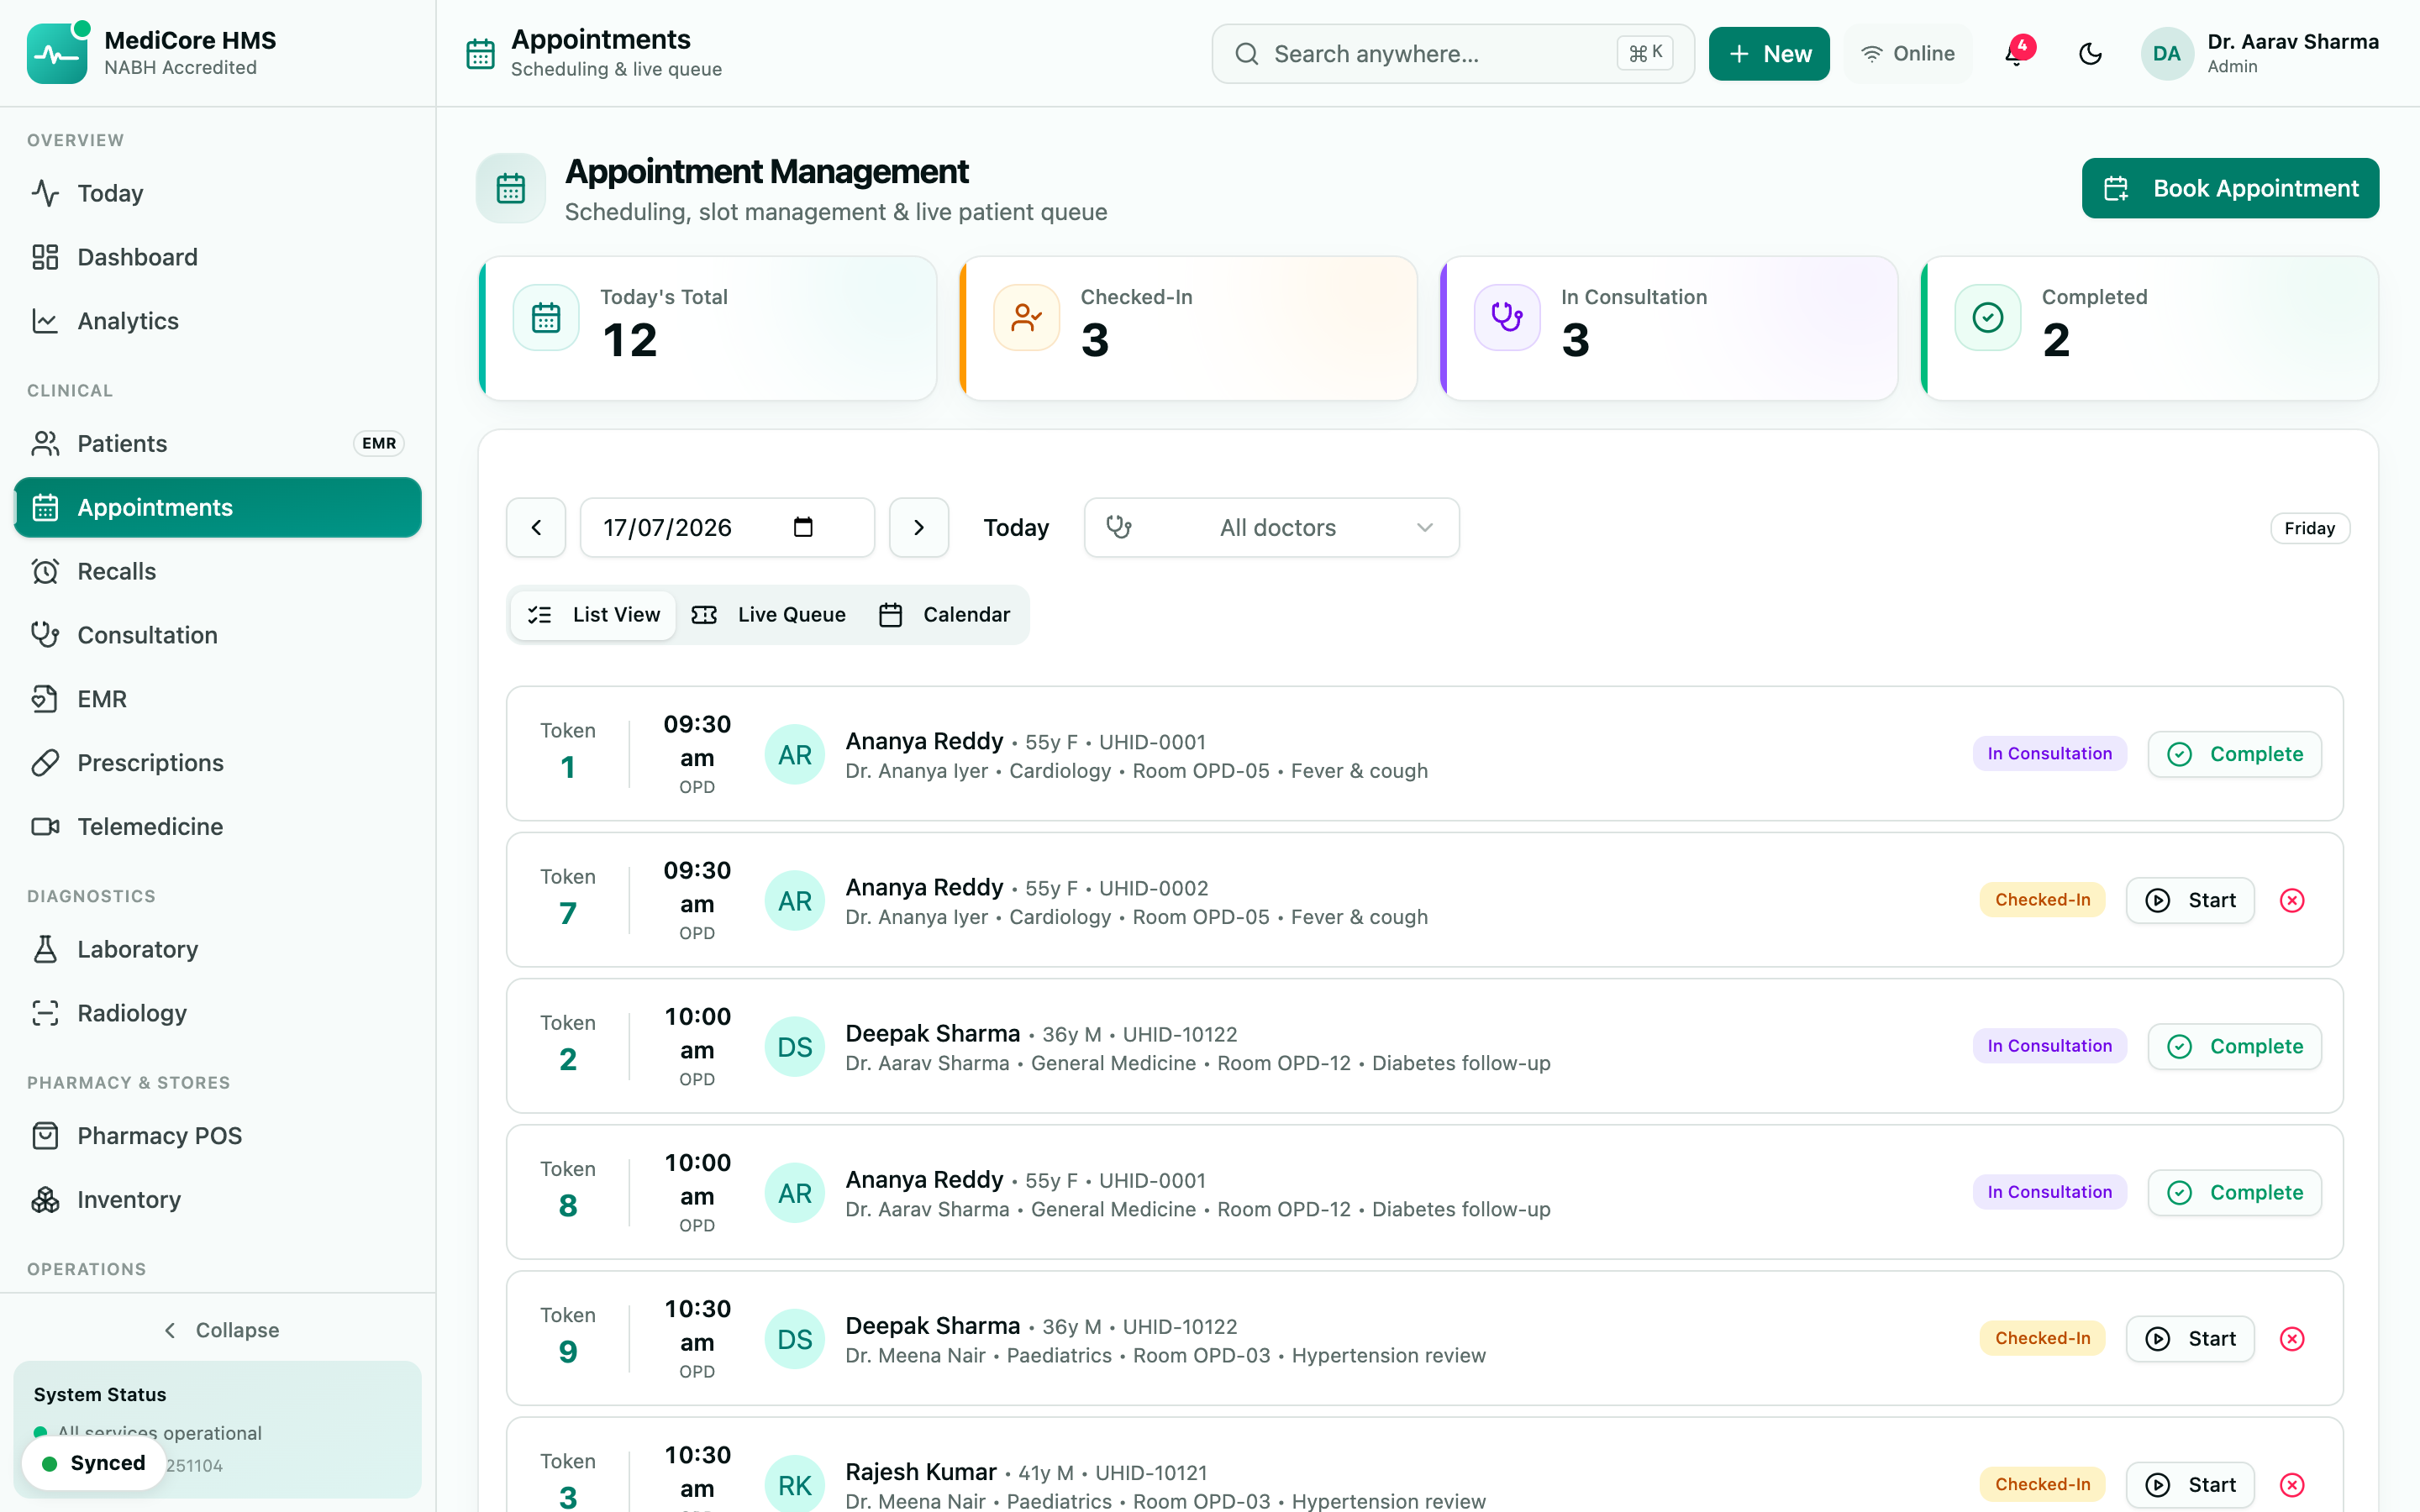This screenshot has height=1512, width=2420.
Task: Click In Consultation badge for token 1
Action: [x=2049, y=754]
